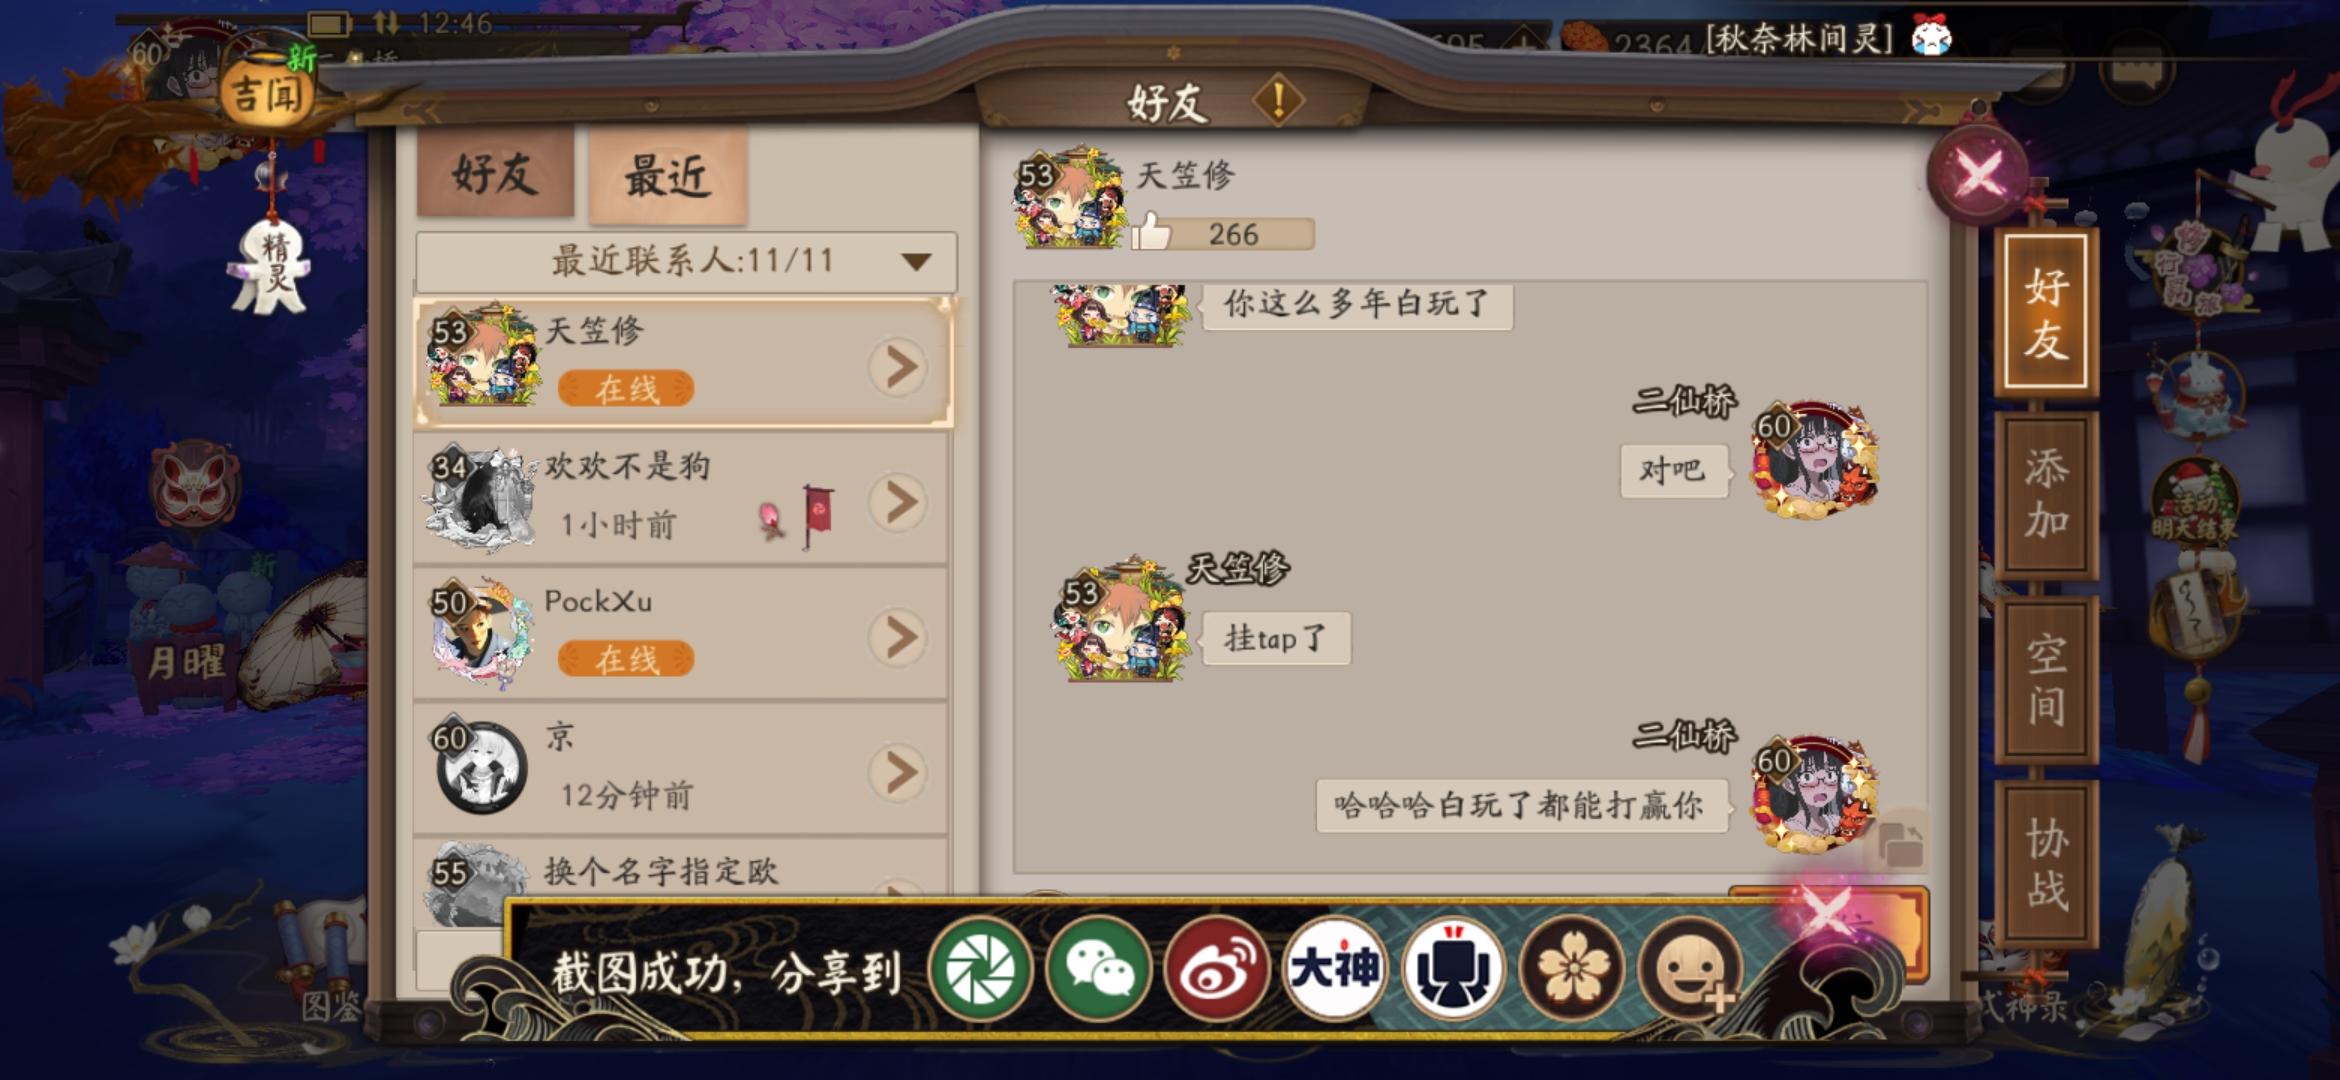Switch to the 好友 list tab

pos(496,173)
